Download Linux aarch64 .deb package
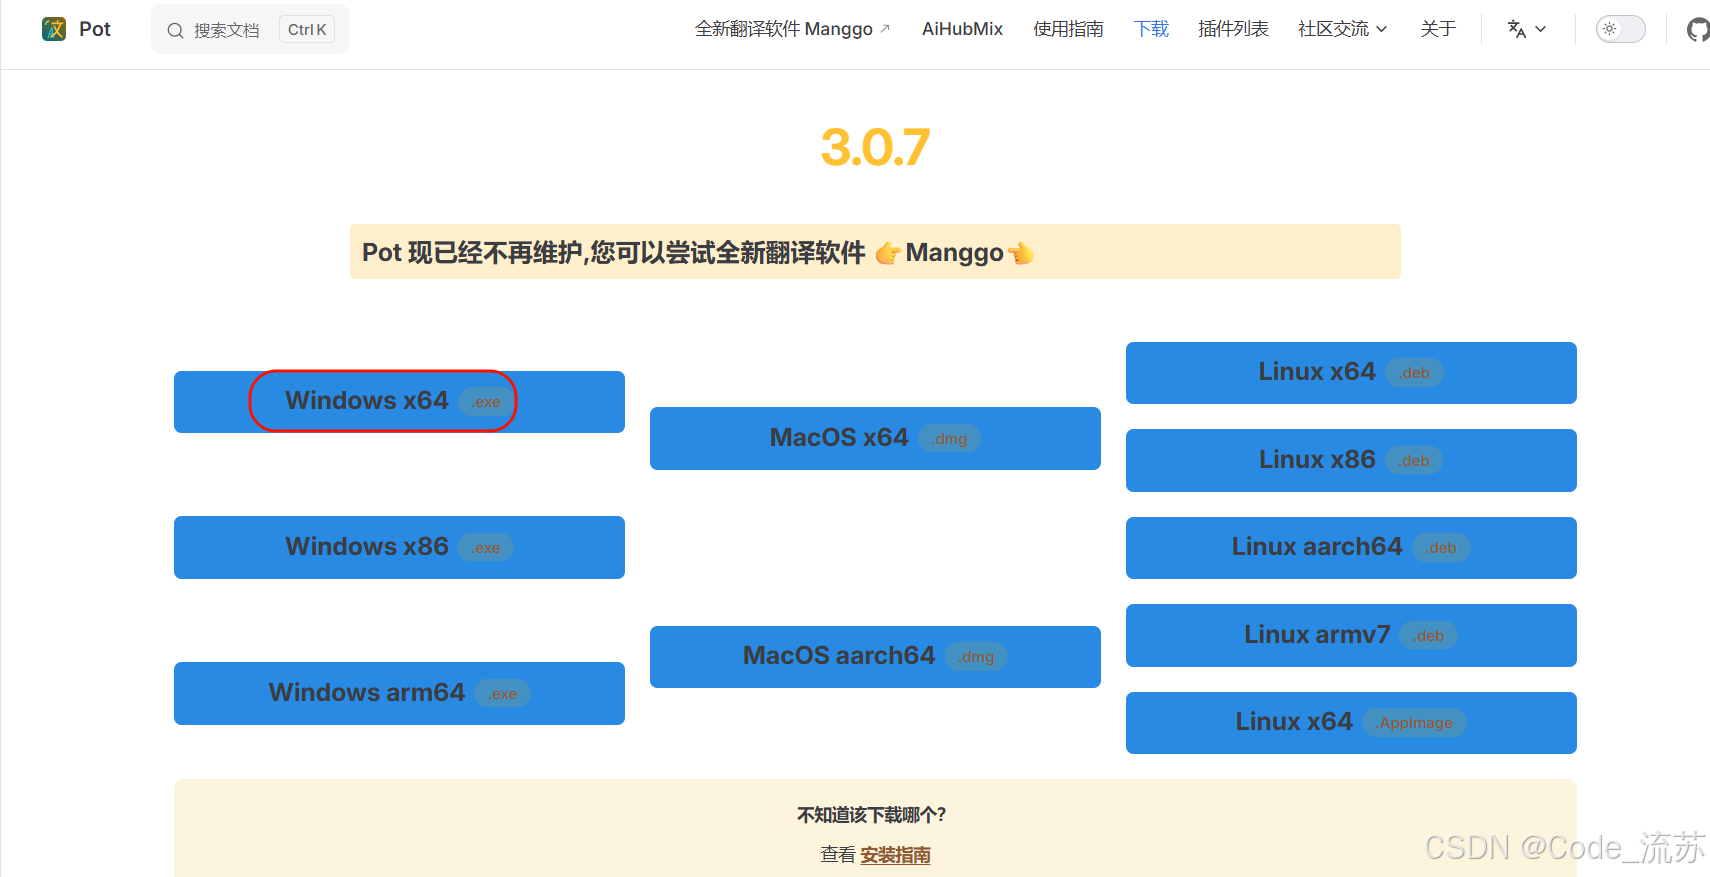 [1351, 548]
